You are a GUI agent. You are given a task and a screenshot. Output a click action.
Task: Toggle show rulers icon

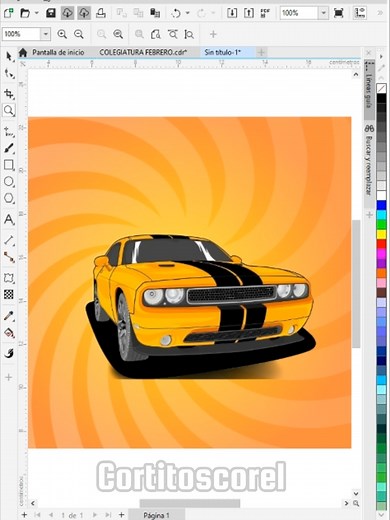360,13
